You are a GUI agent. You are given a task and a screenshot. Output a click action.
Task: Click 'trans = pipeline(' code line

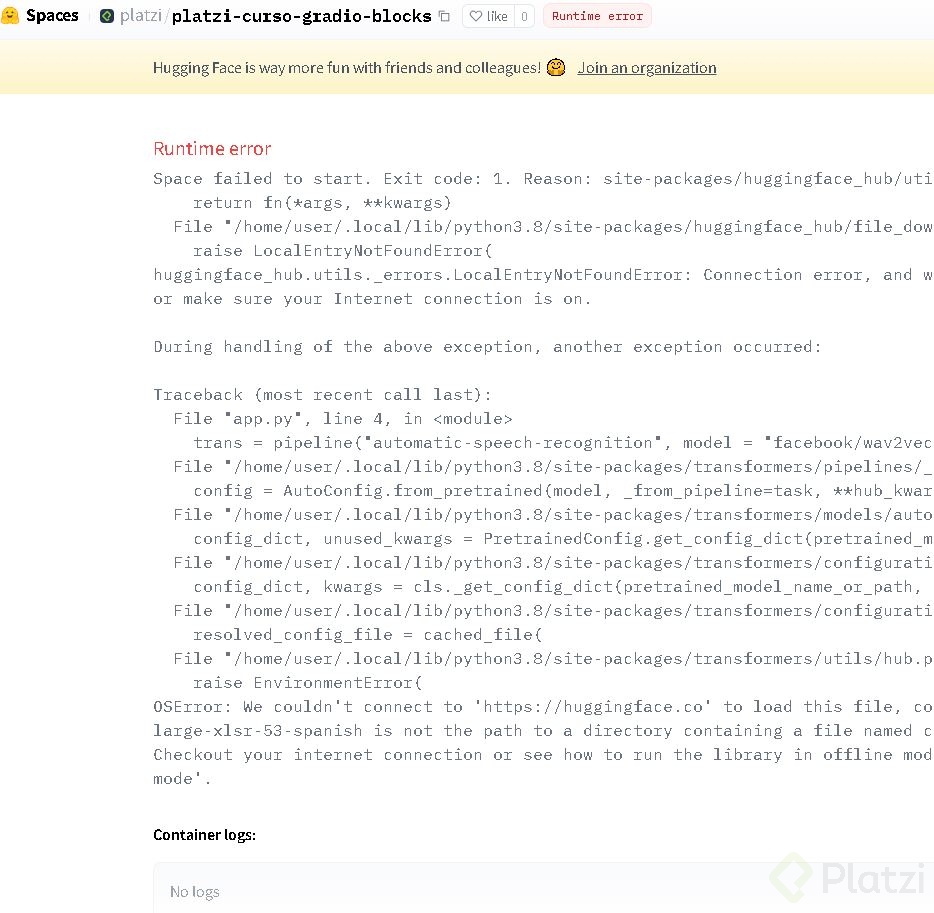click(x=563, y=443)
